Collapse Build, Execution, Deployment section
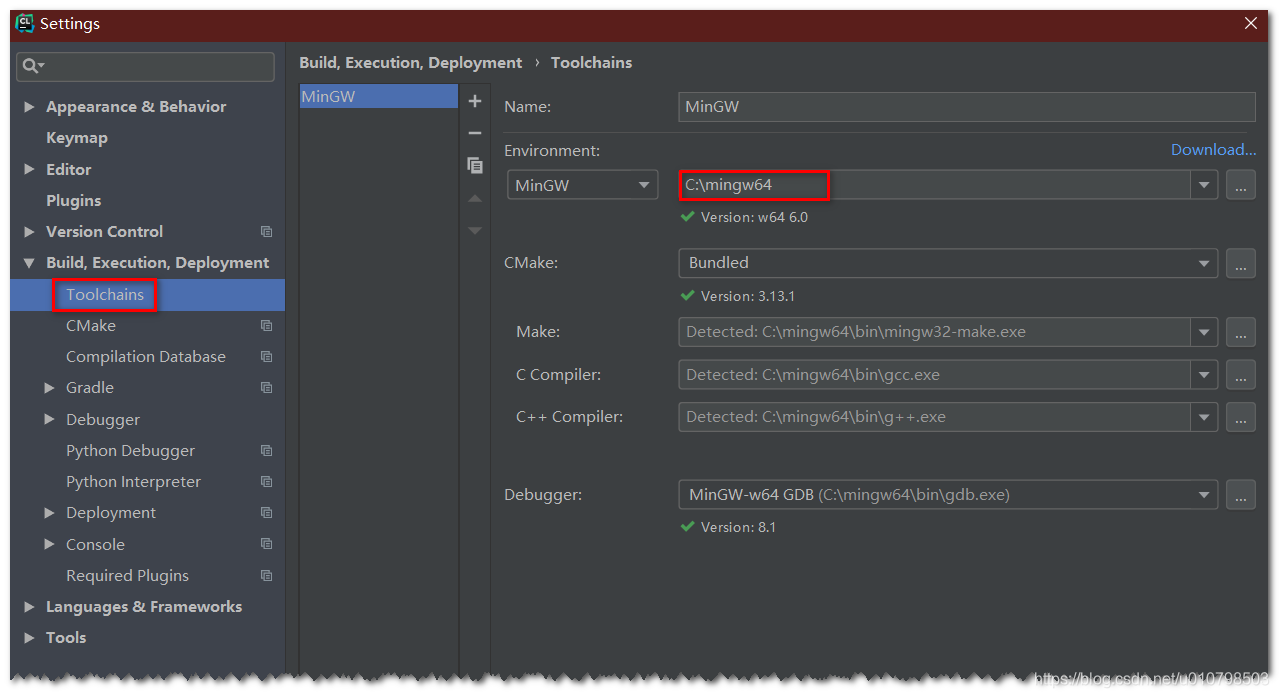 [29, 263]
